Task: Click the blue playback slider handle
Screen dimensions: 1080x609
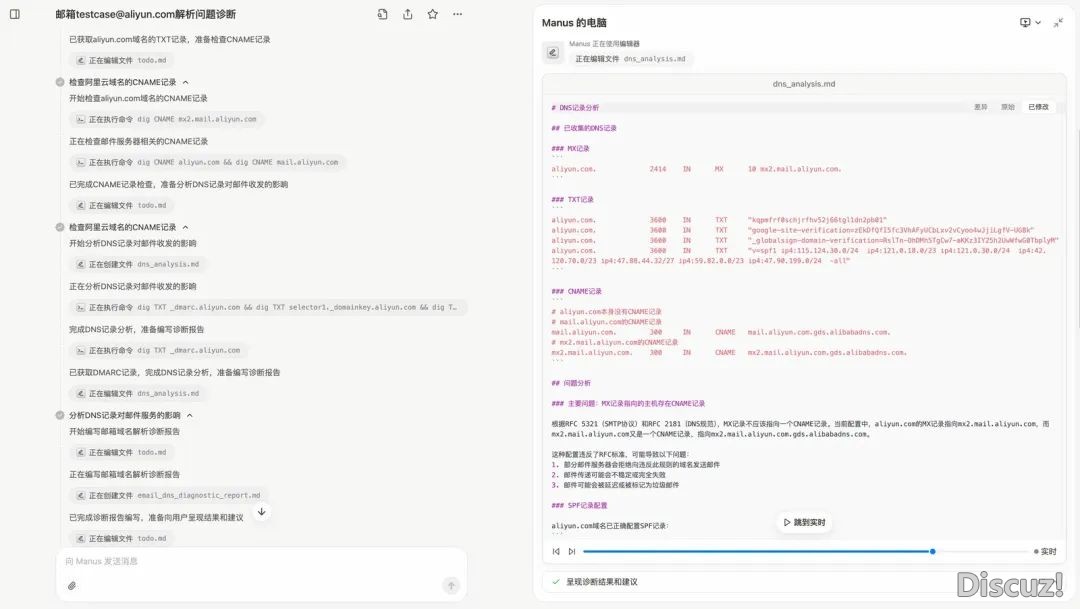Action: pos(933,551)
